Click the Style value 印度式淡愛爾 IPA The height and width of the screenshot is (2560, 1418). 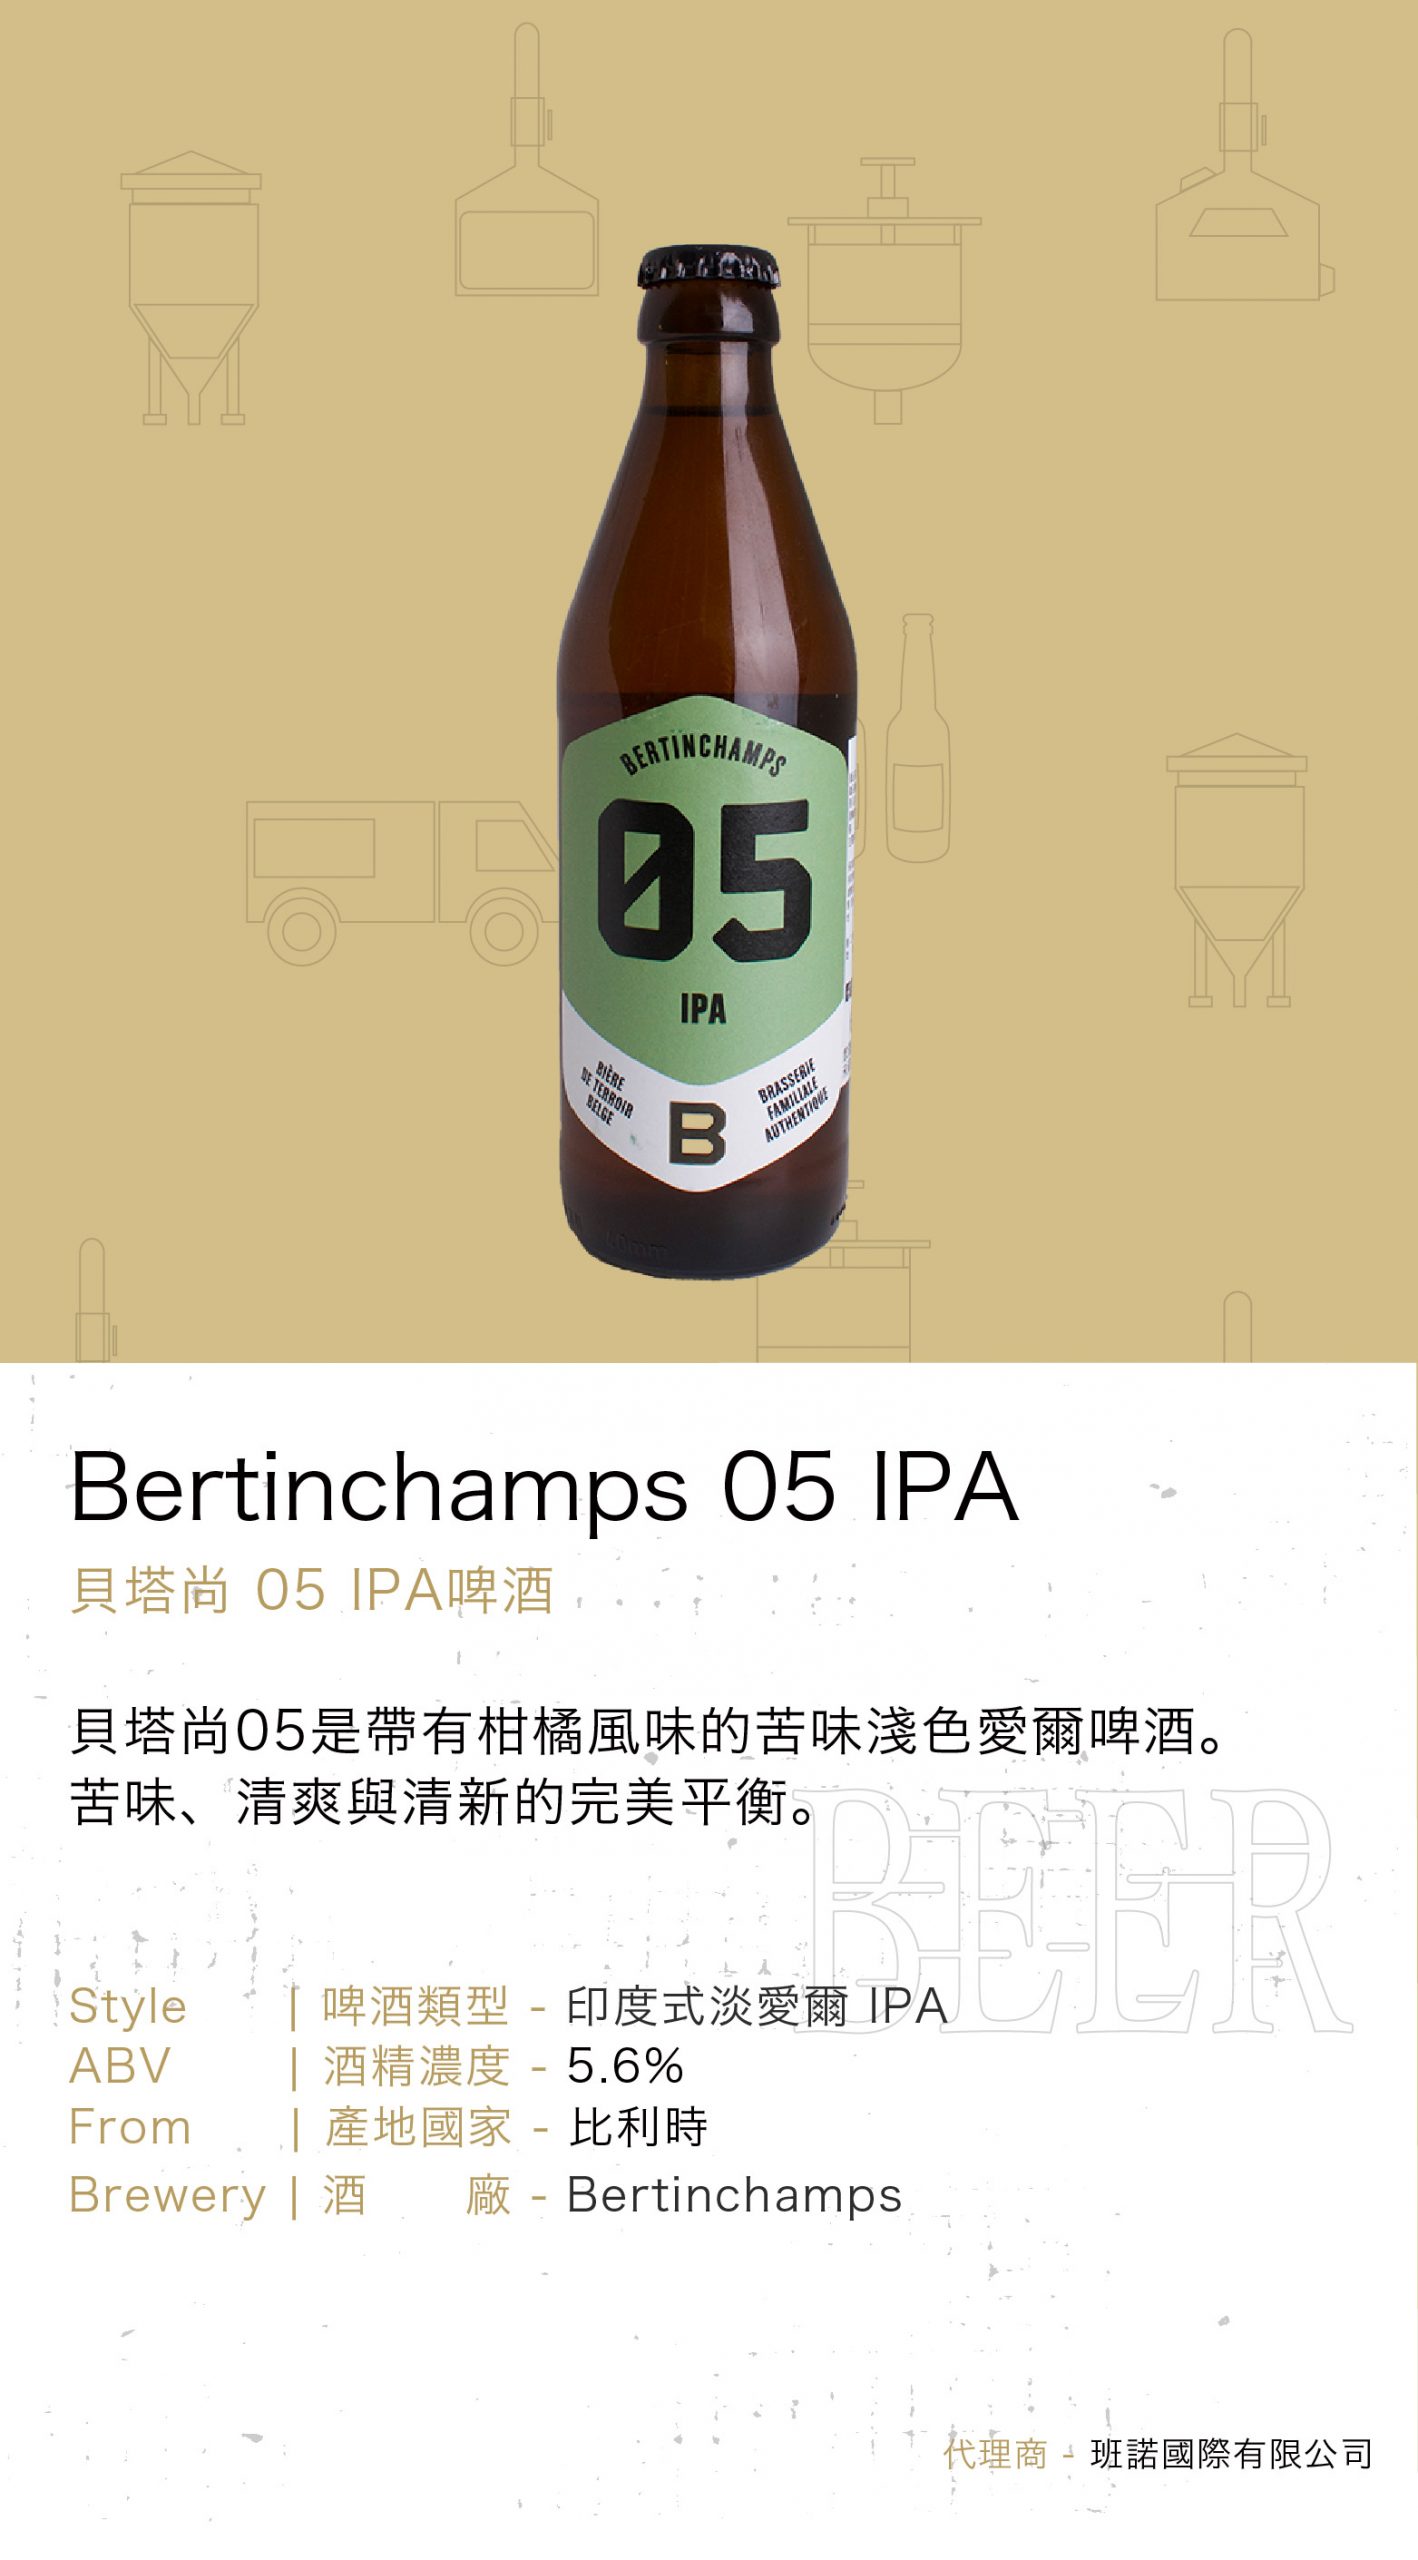[x=756, y=2007]
